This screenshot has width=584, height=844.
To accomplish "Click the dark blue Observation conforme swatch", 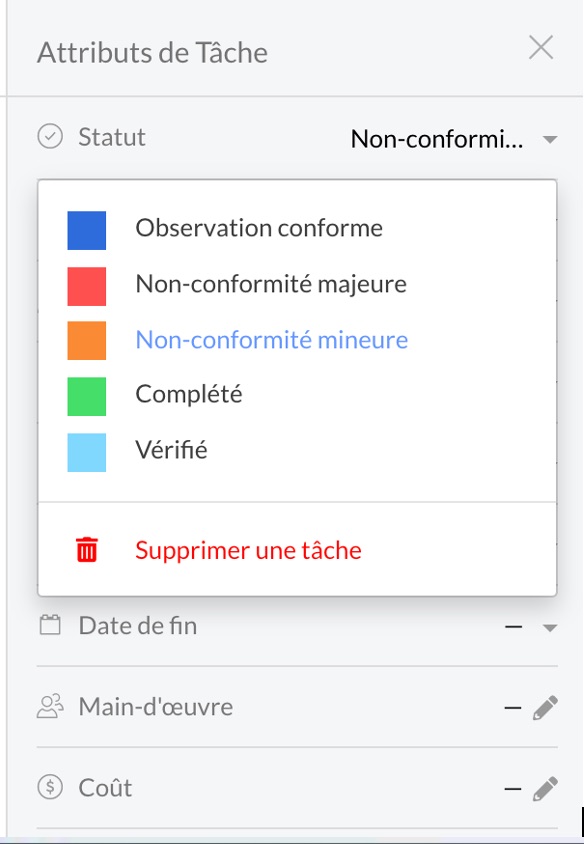I will click(x=87, y=230).
